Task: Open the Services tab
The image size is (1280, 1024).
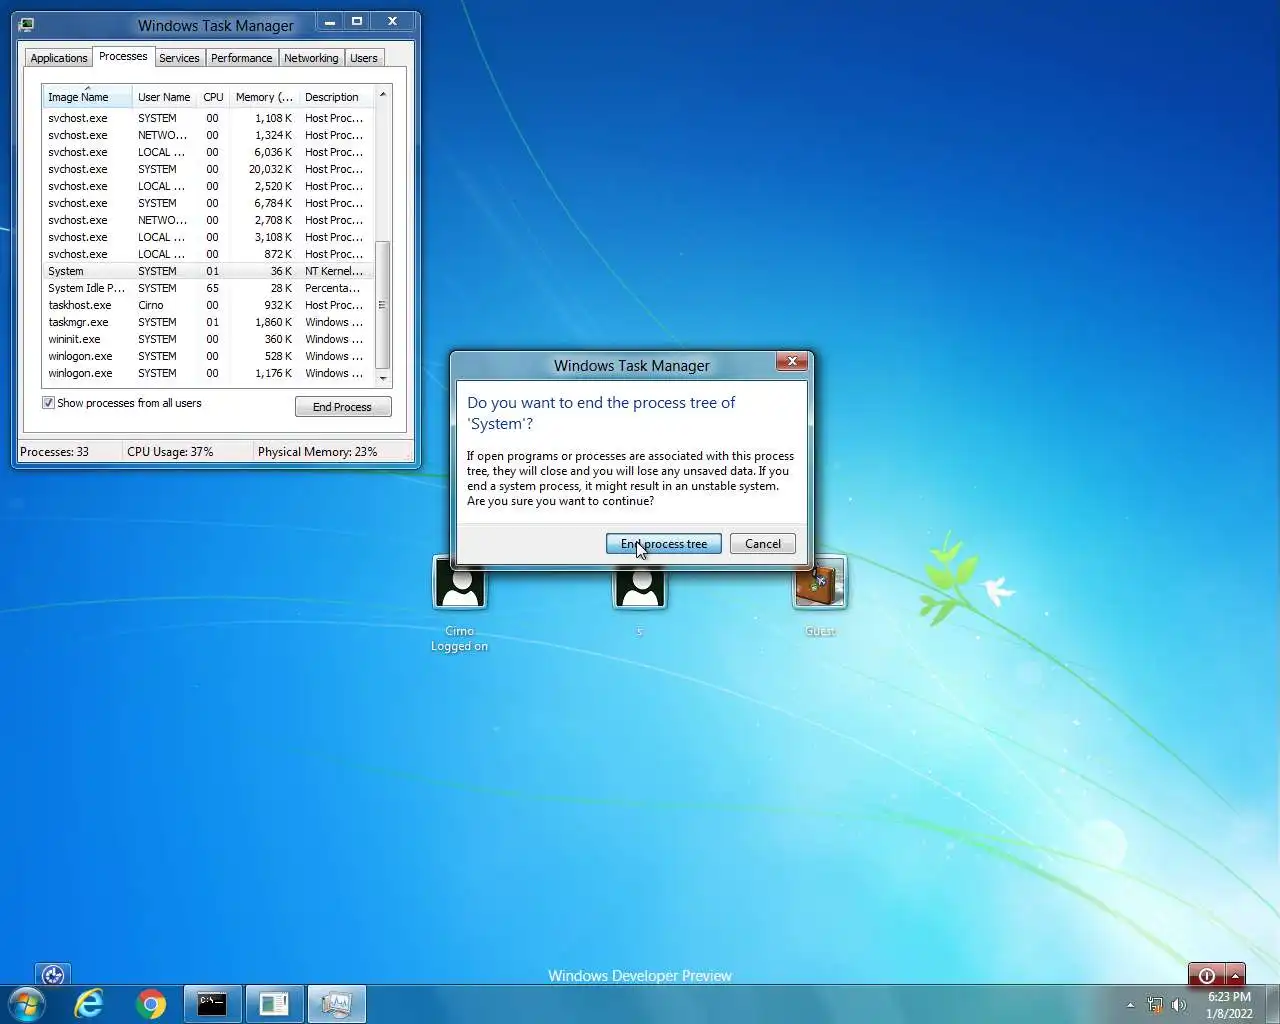Action: (179, 58)
